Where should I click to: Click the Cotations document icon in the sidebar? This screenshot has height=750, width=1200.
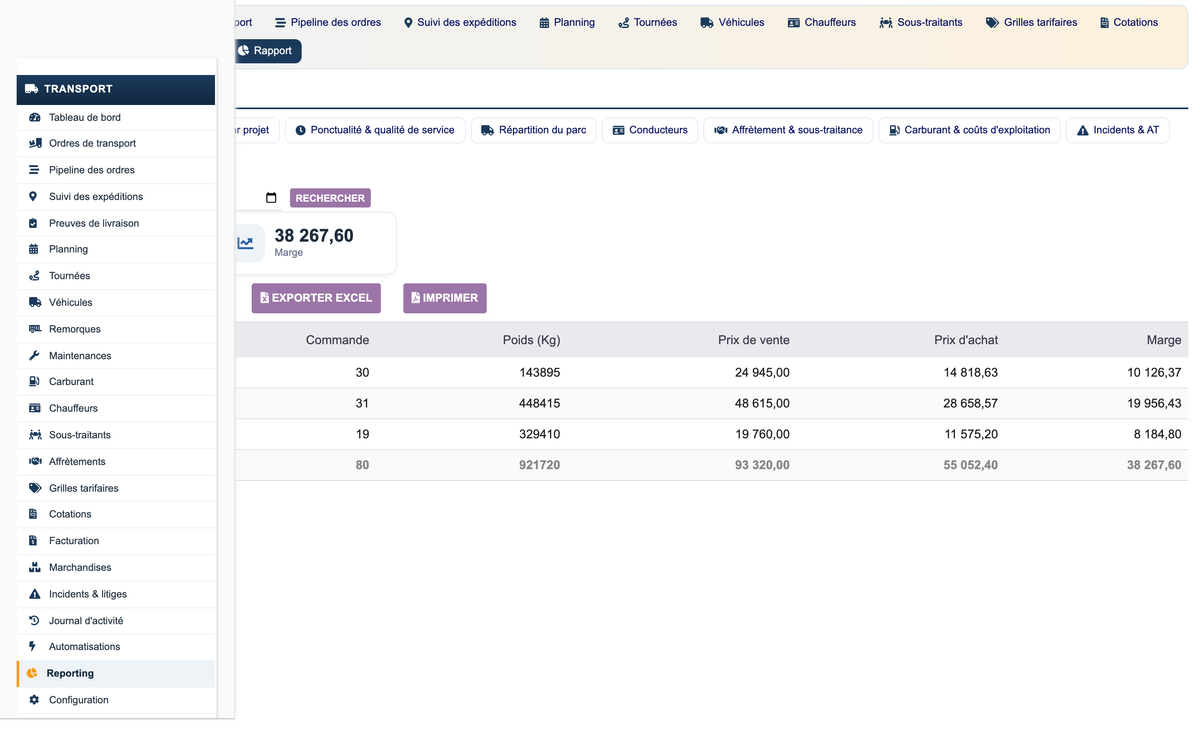coord(34,514)
